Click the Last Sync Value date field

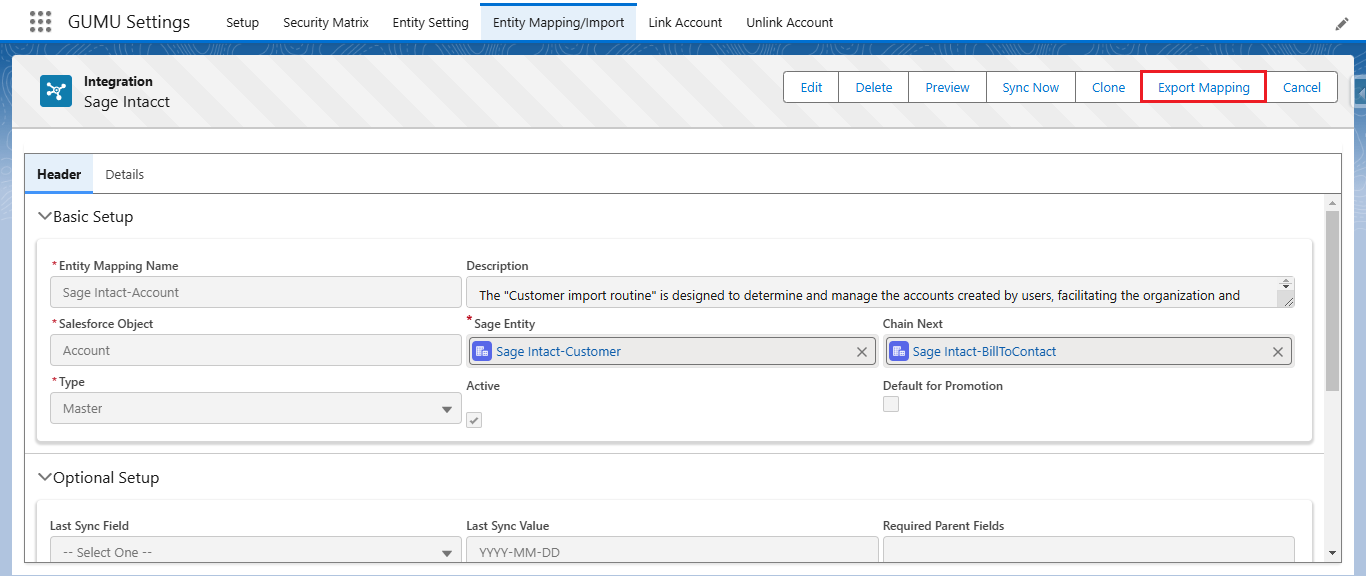pyautogui.click(x=671, y=552)
